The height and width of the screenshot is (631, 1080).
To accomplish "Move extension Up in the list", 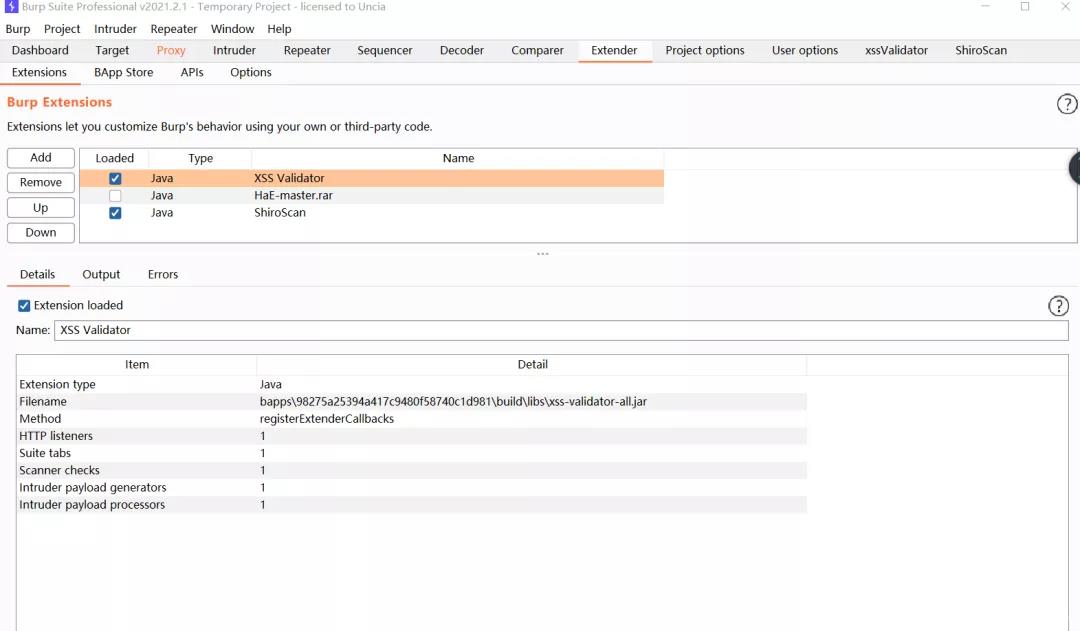I will tap(41, 208).
